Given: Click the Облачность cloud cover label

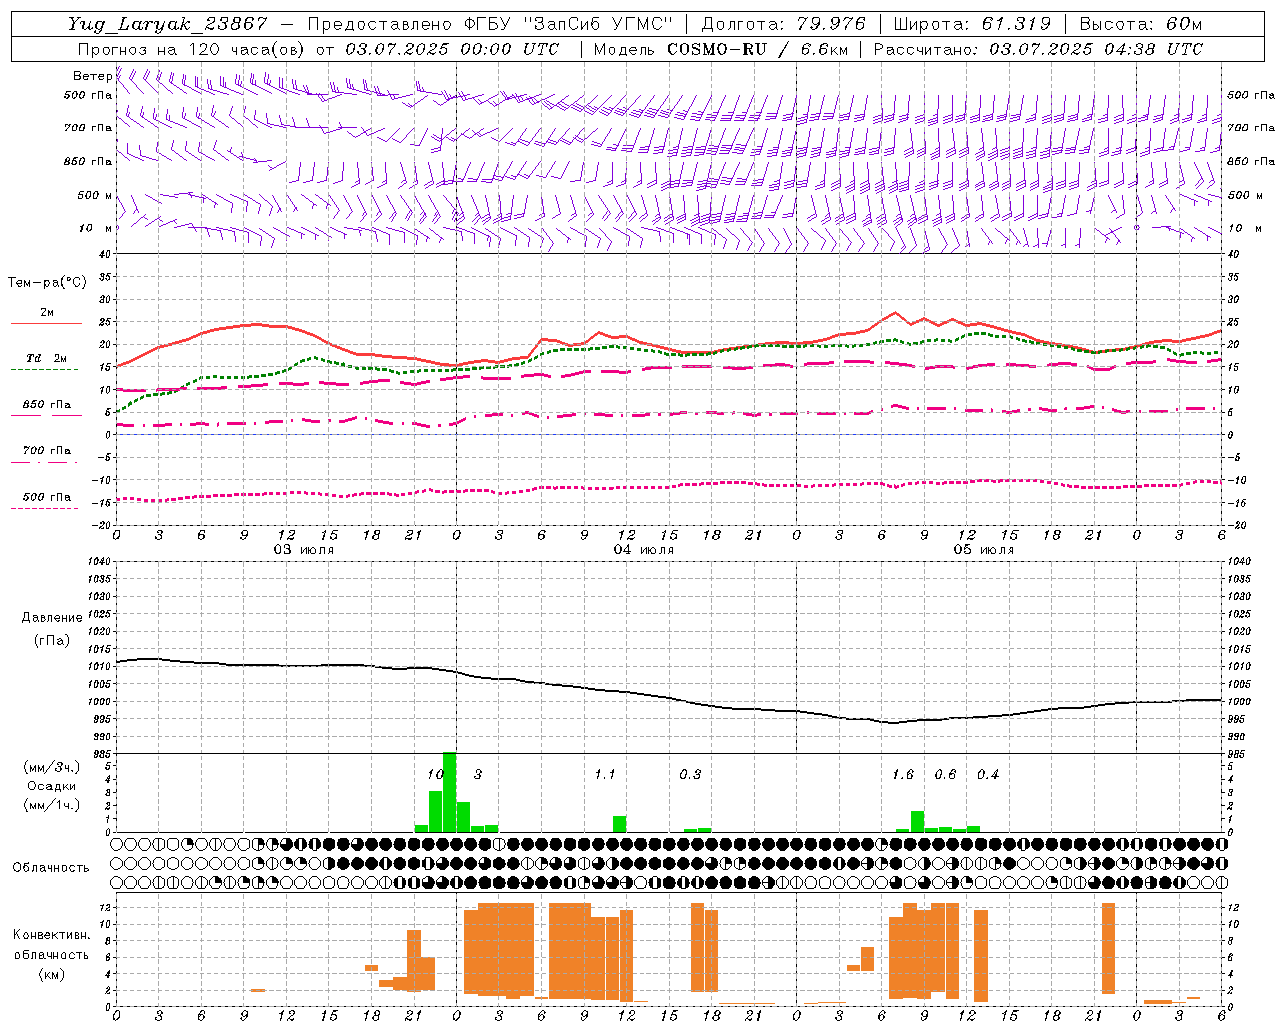Looking at the screenshot, I should 51,868.
